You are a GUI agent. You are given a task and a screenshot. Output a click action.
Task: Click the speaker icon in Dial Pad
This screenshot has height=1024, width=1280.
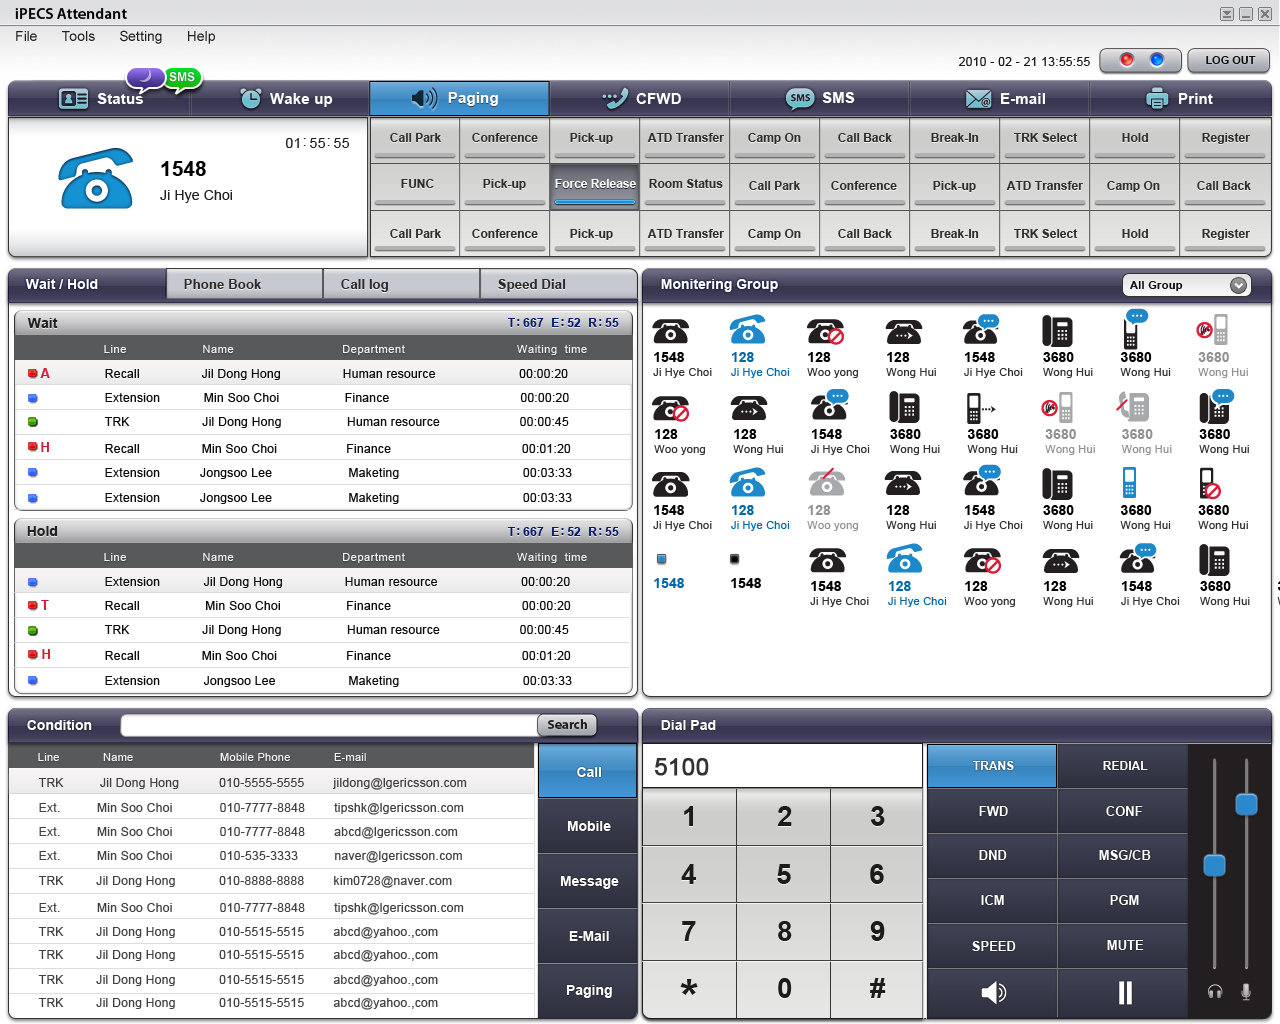click(x=993, y=992)
